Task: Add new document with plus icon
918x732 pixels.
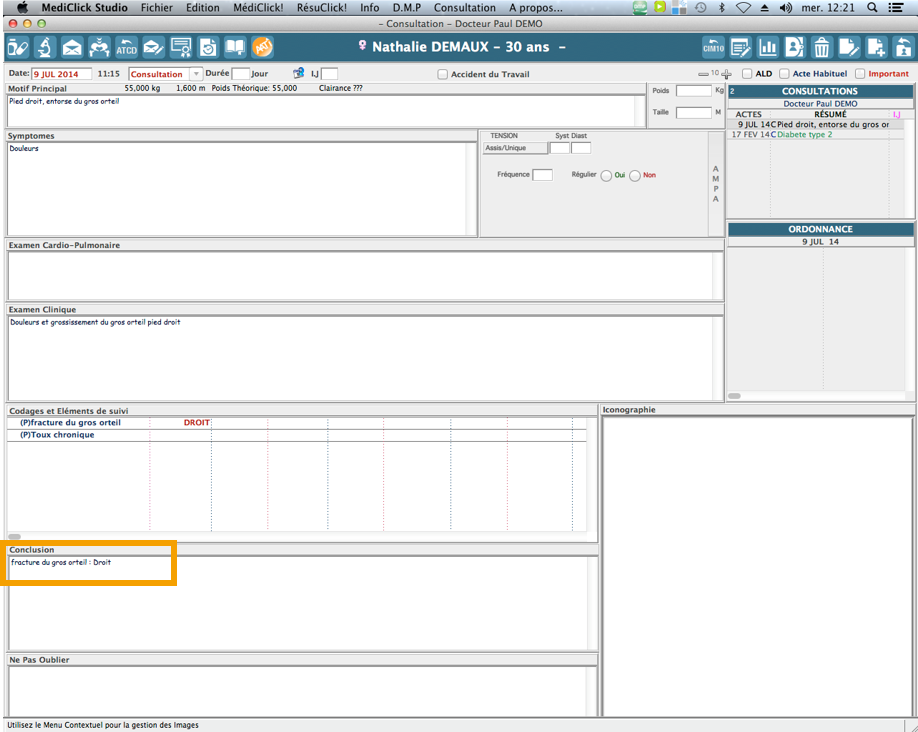Action: click(x=876, y=47)
